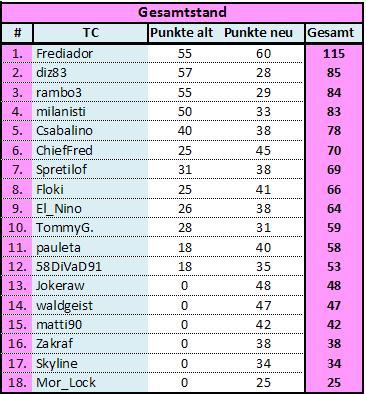Select Jokeraw's Punkte neu value 48

263,286
